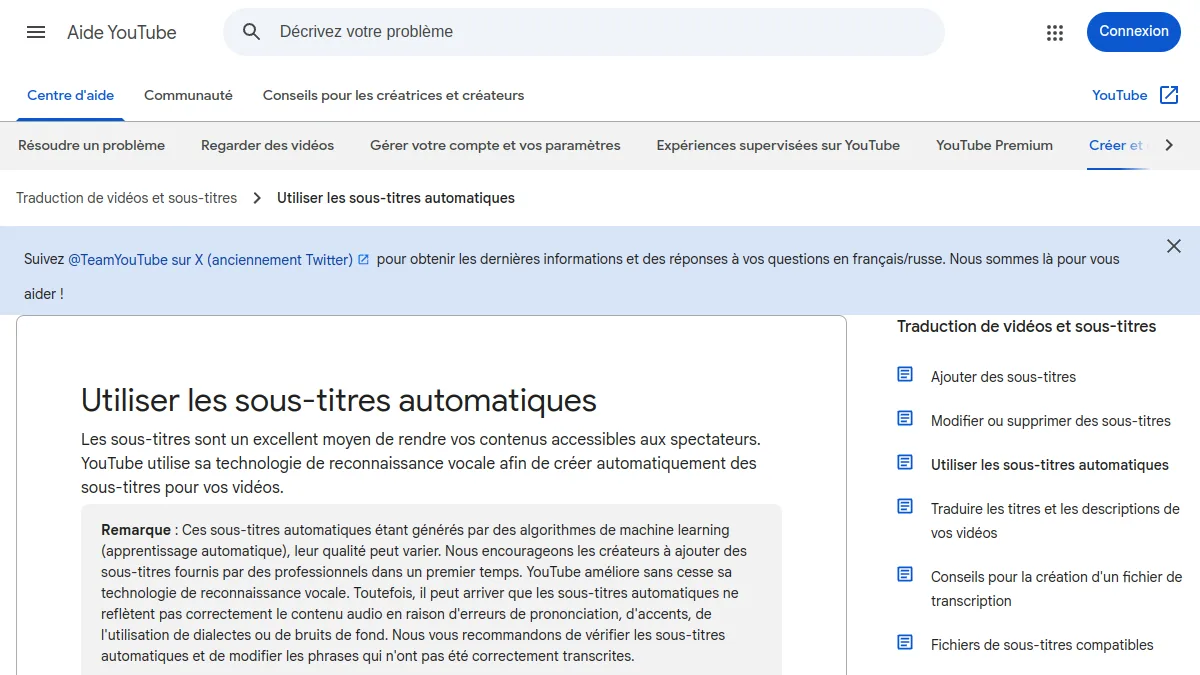
Task: Open the Google apps grid
Action: pyautogui.click(x=1055, y=32)
